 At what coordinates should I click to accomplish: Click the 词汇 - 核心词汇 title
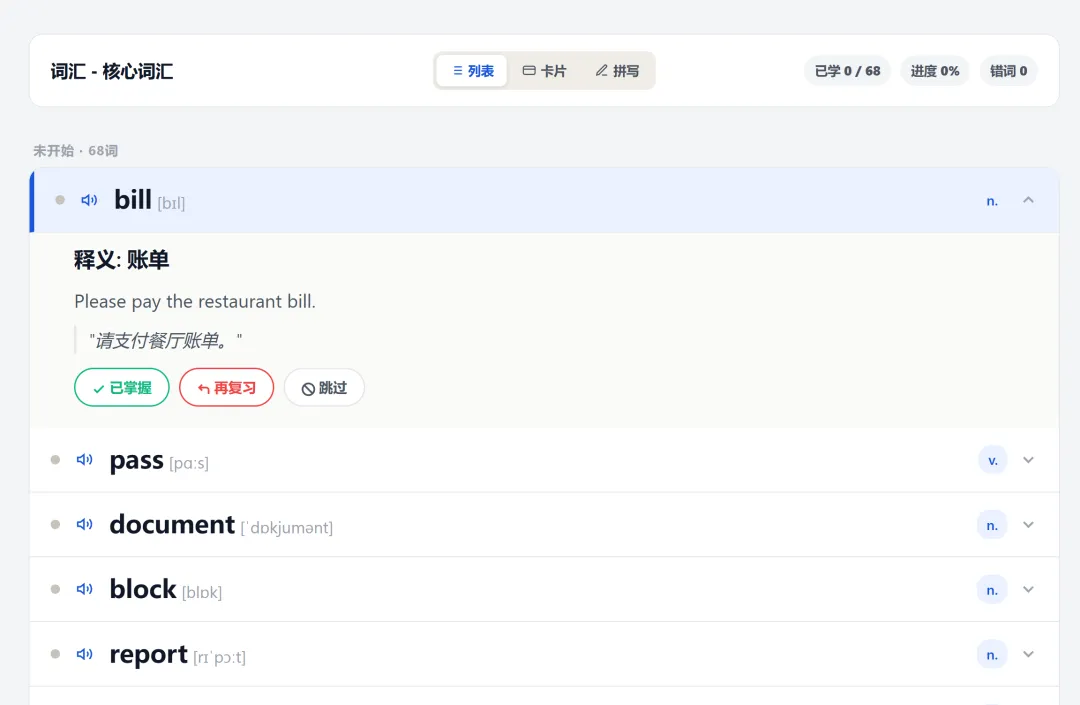112,71
